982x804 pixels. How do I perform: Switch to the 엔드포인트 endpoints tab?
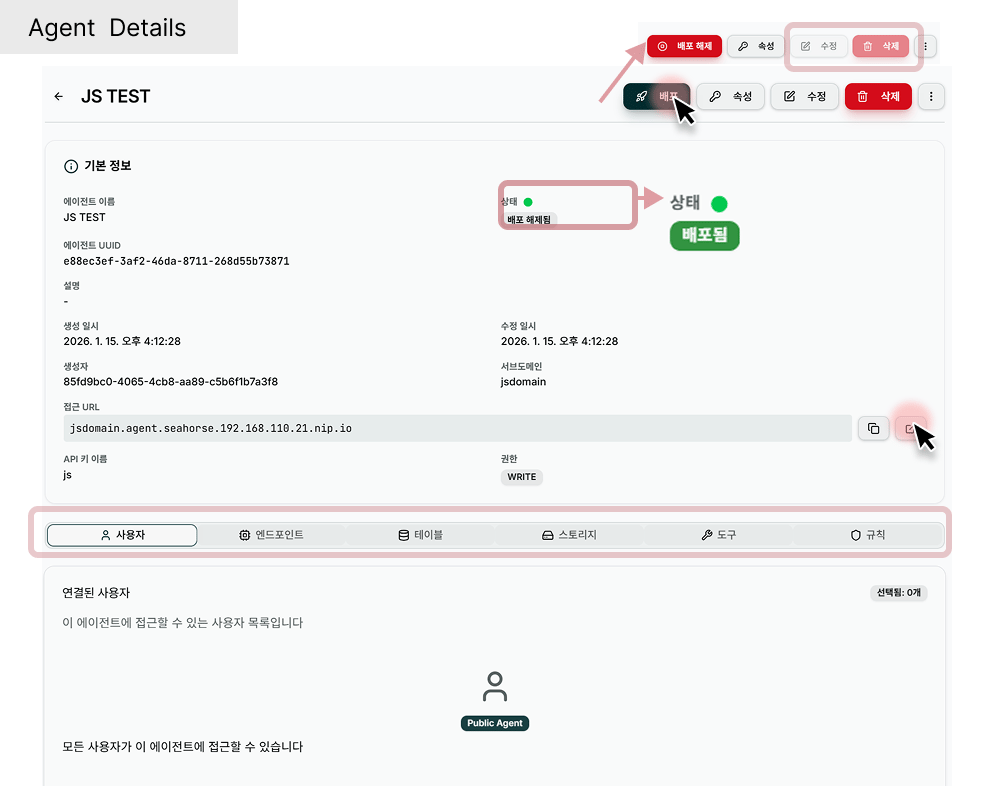pos(271,535)
